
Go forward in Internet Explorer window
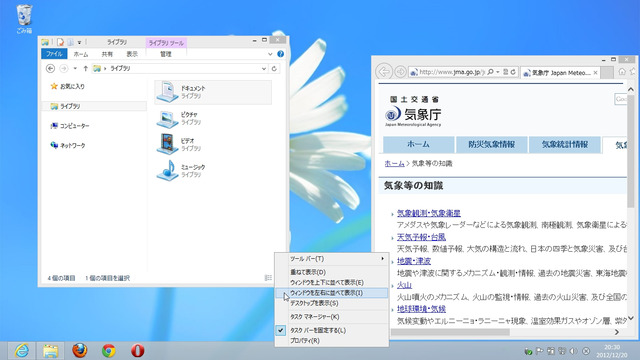[400, 72]
